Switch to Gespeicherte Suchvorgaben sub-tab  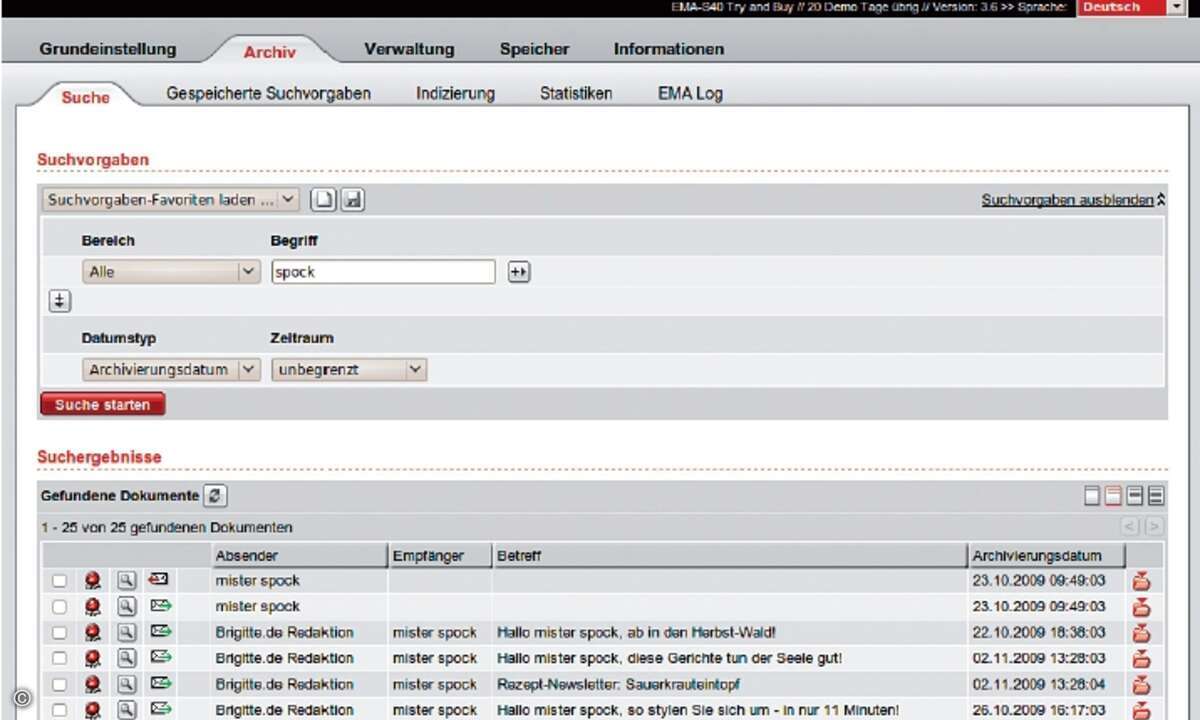(x=269, y=93)
